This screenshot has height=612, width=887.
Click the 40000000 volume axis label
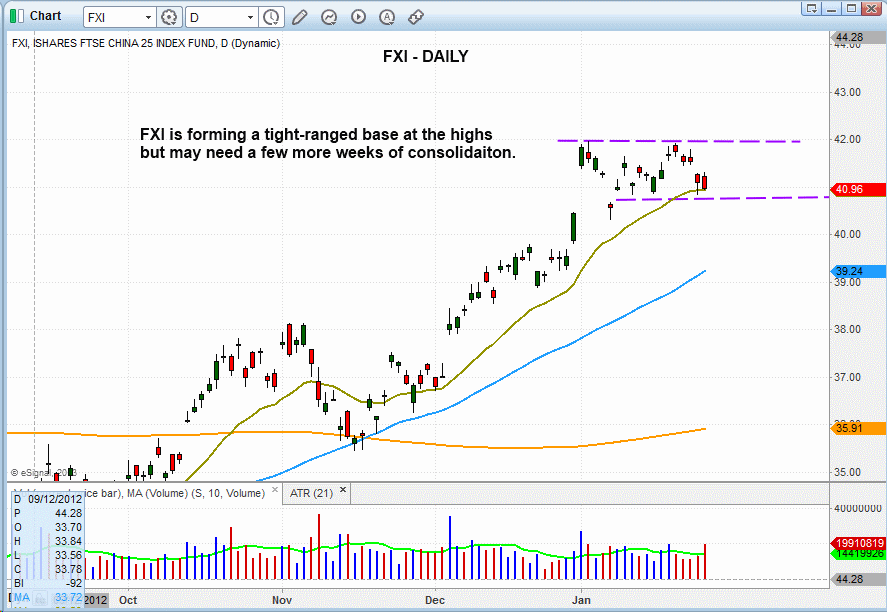858,508
